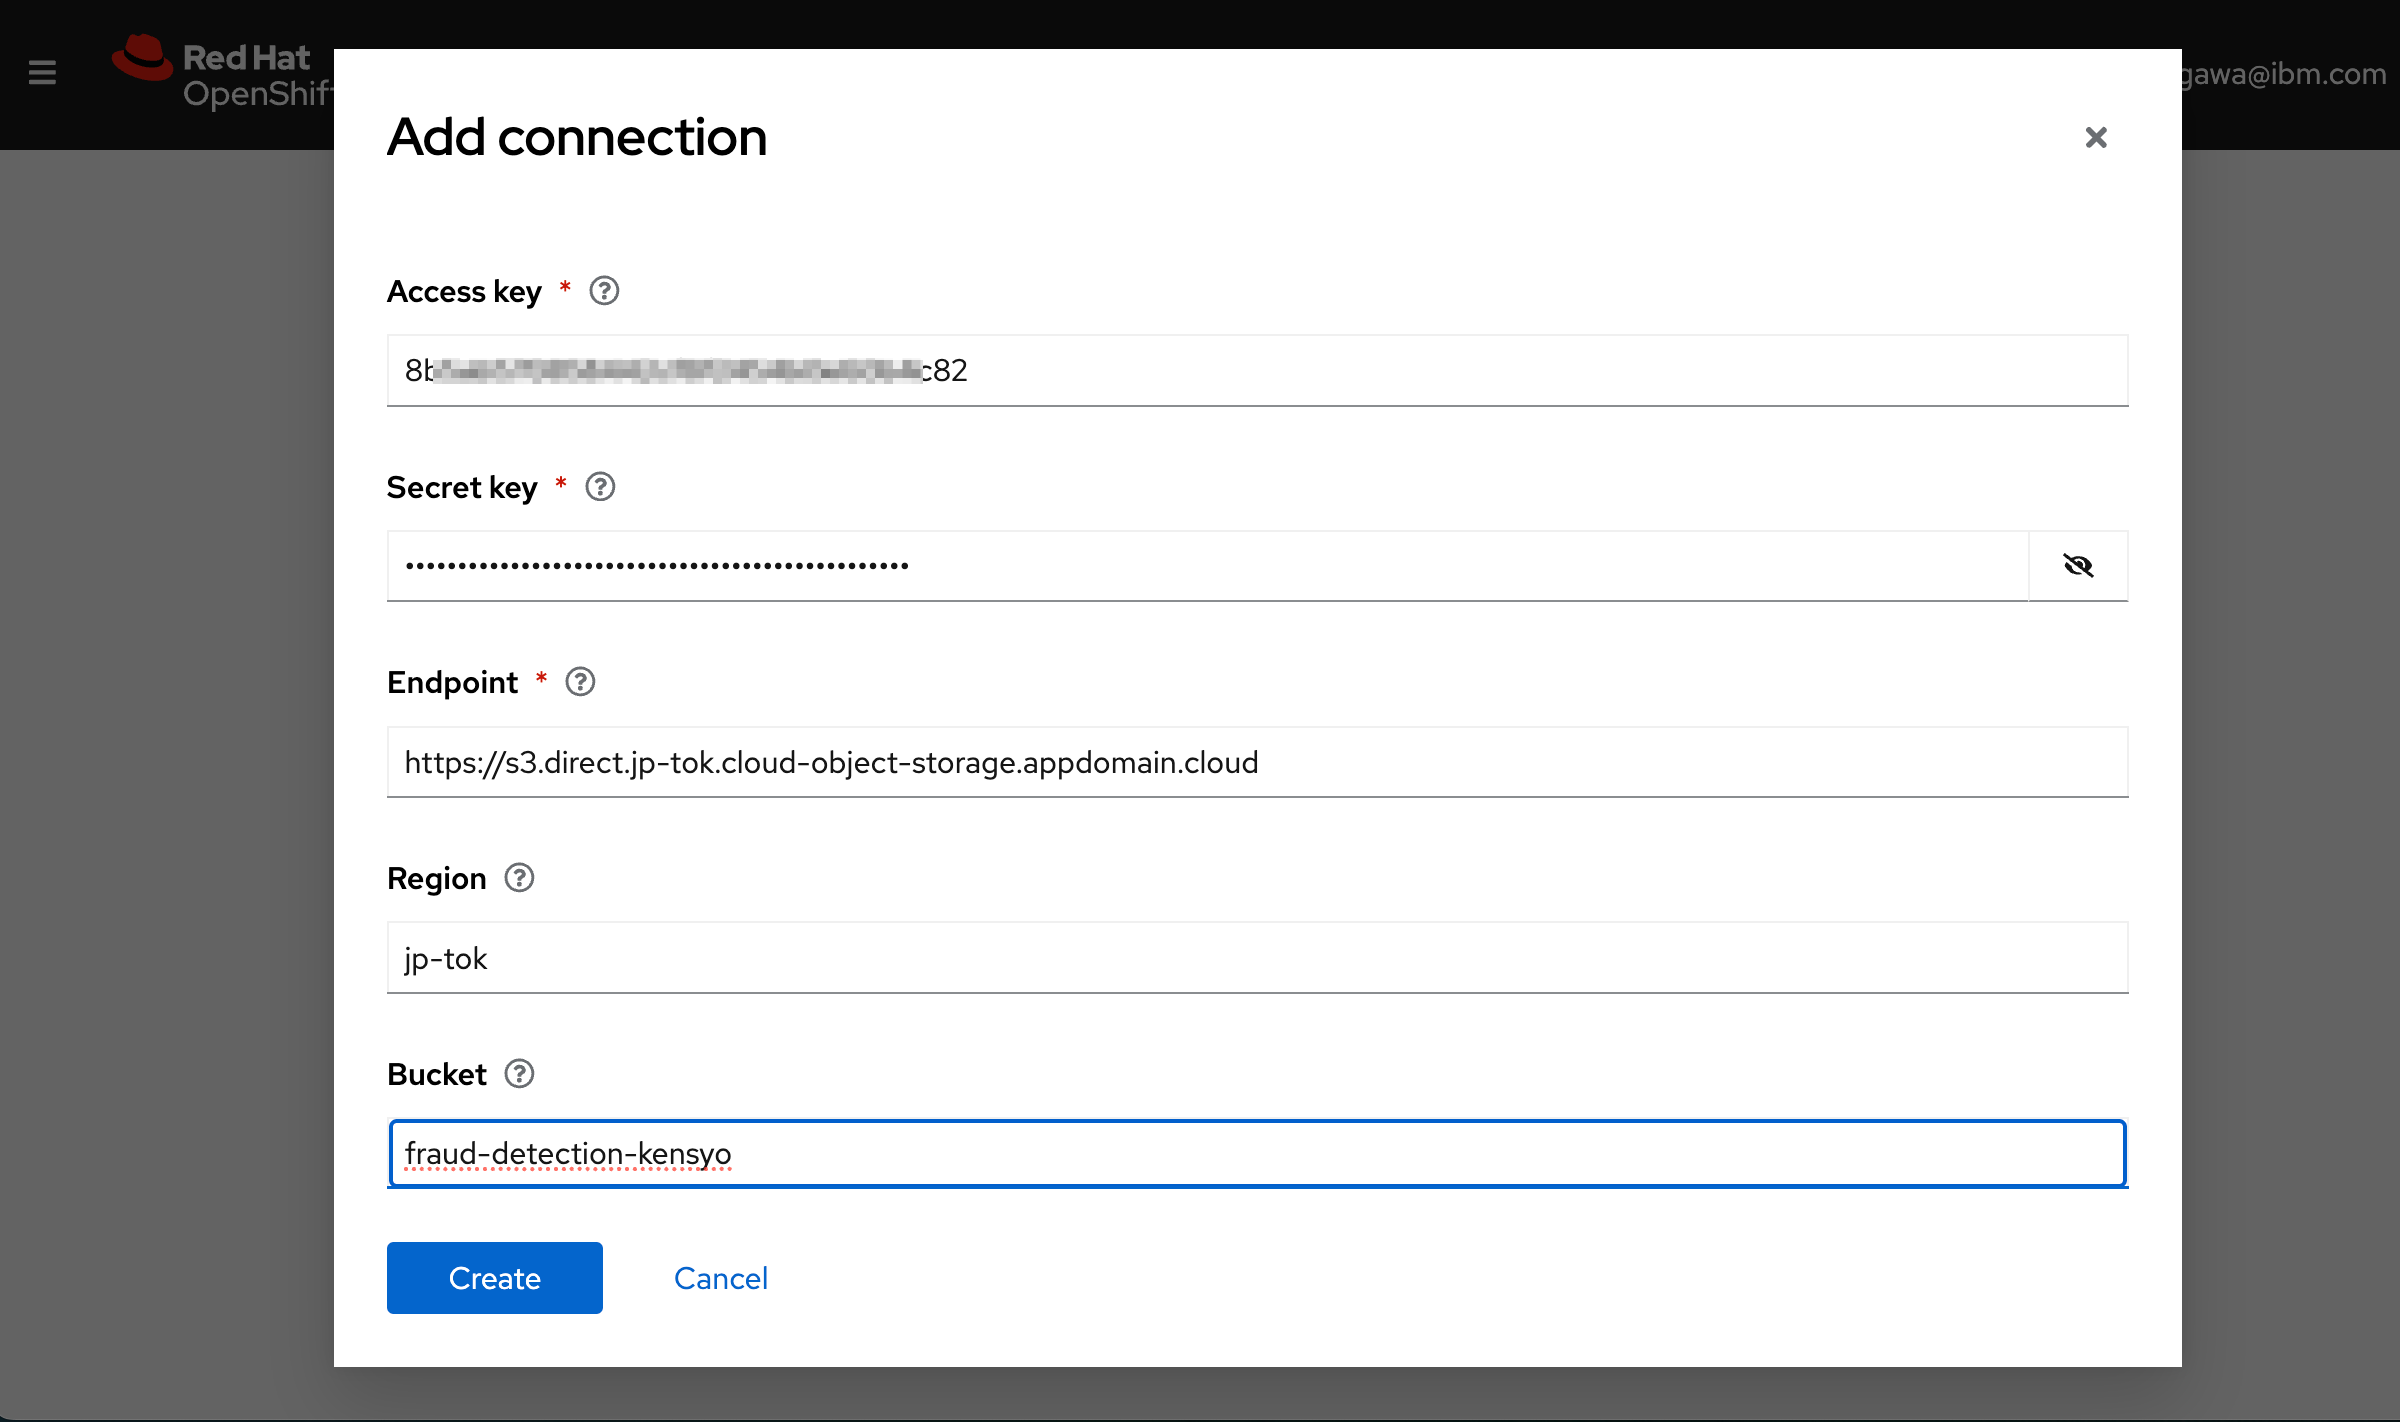Click the Red Hat fedora logo
This screenshot has width=2400, height=1422.
[142, 58]
